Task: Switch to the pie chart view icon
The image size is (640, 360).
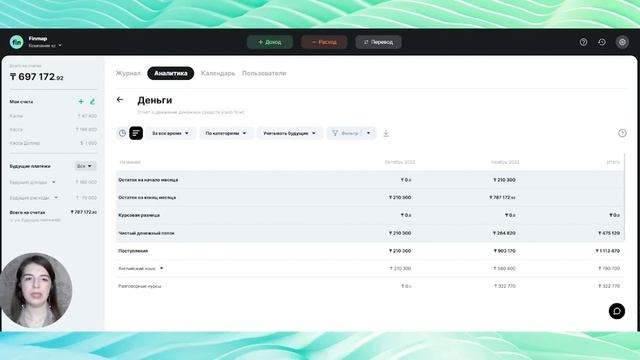Action: coord(122,133)
